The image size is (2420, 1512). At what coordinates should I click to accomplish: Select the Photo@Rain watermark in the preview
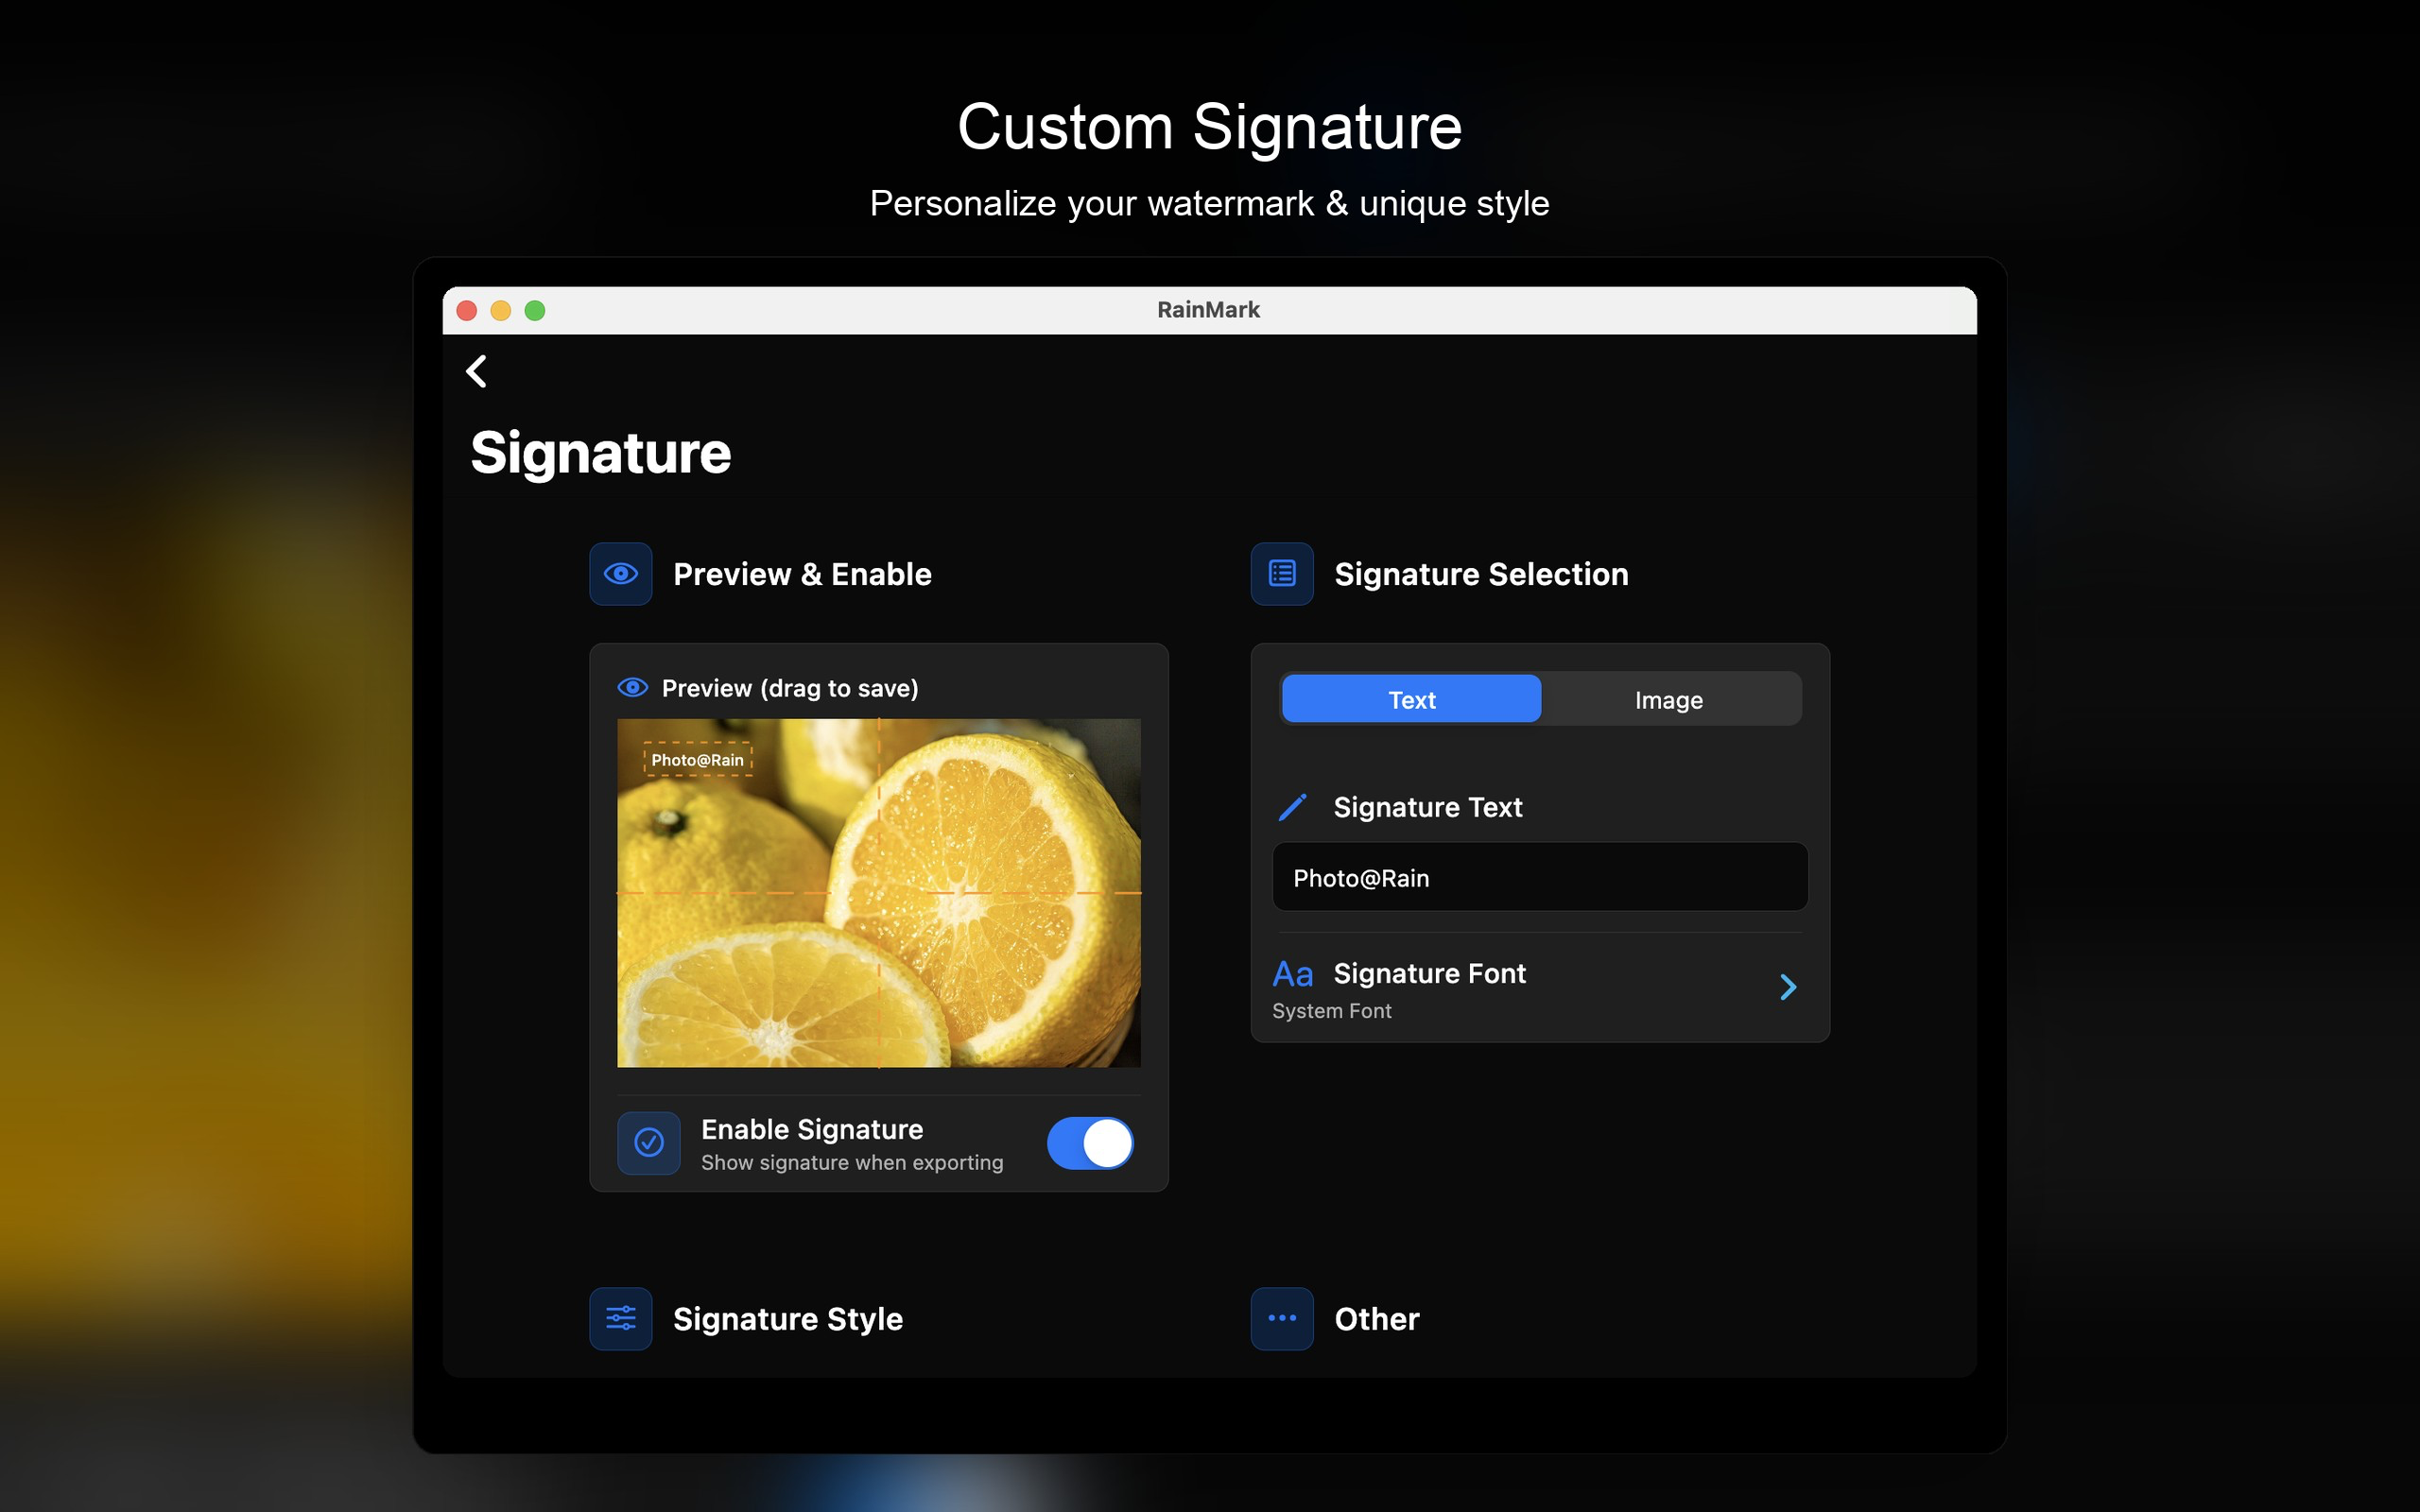point(697,760)
